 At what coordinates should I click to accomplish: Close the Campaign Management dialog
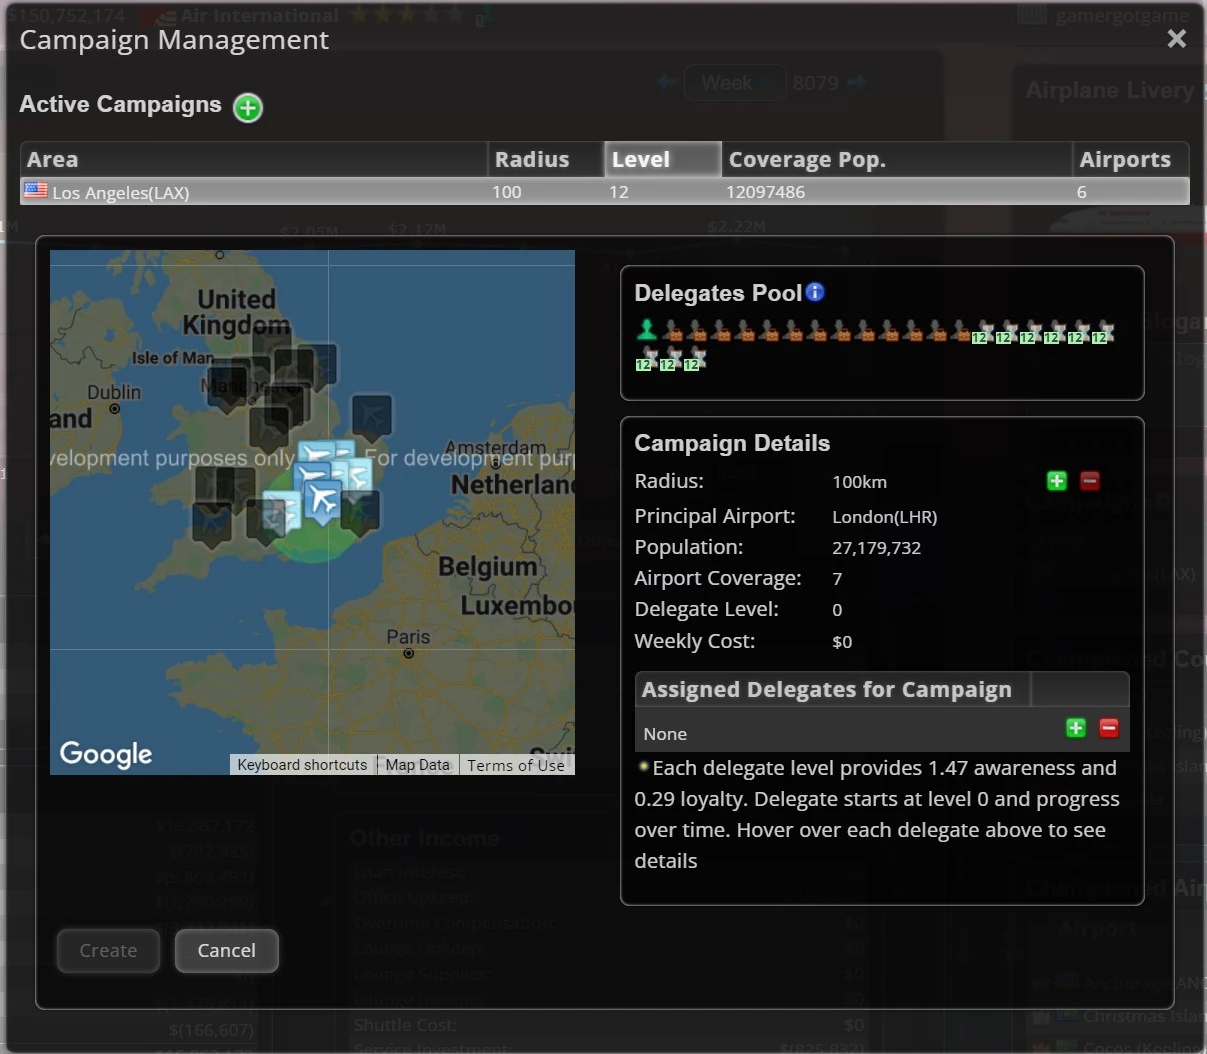(x=1177, y=39)
